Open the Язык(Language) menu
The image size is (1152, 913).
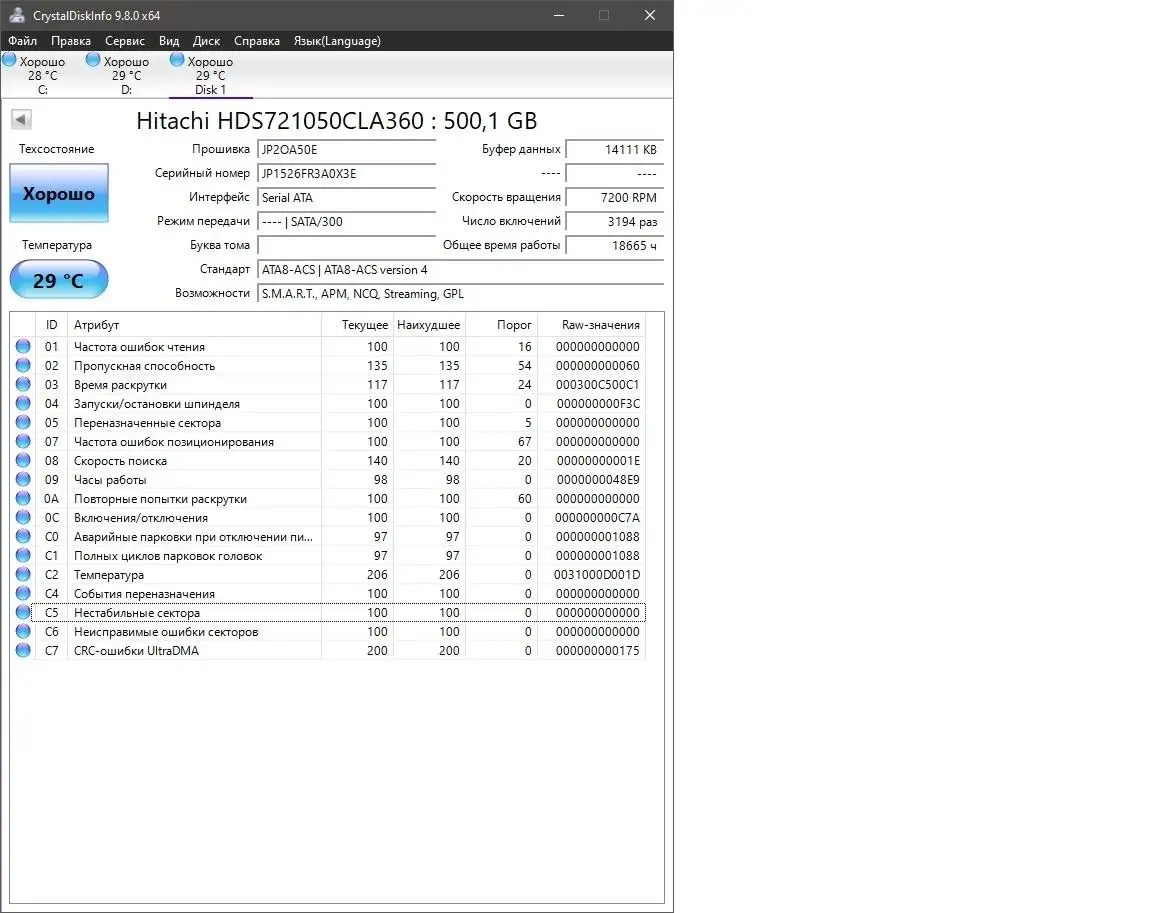click(x=336, y=41)
